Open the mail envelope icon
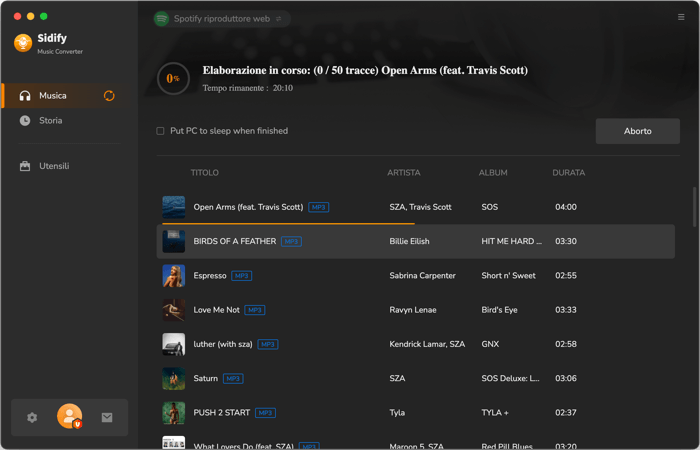700x450 pixels. pos(107,417)
